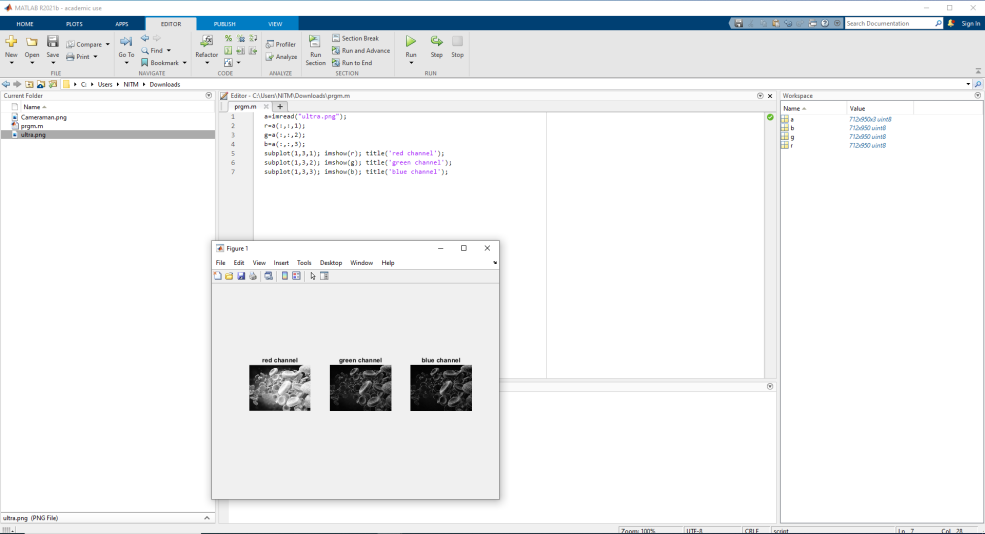Open the Workspace panel actions menu
Screen dimensions: 985x534
click(x=977, y=96)
